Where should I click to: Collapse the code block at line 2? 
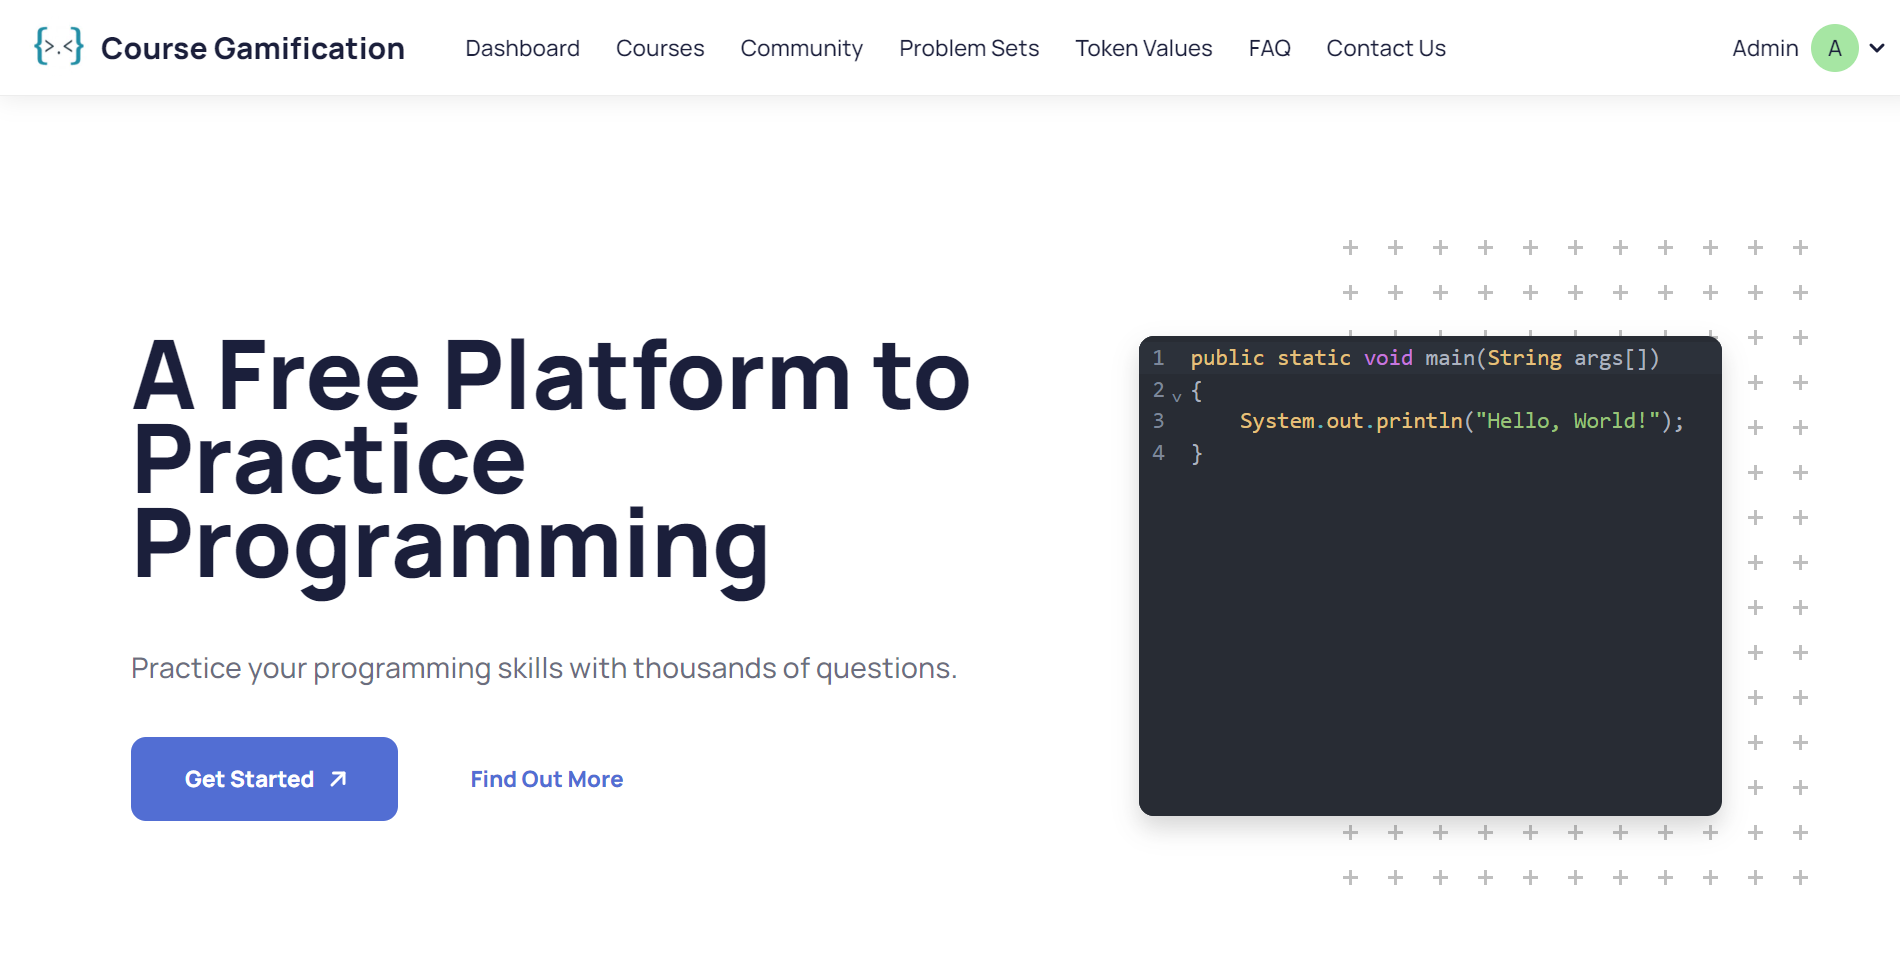pos(1177,397)
